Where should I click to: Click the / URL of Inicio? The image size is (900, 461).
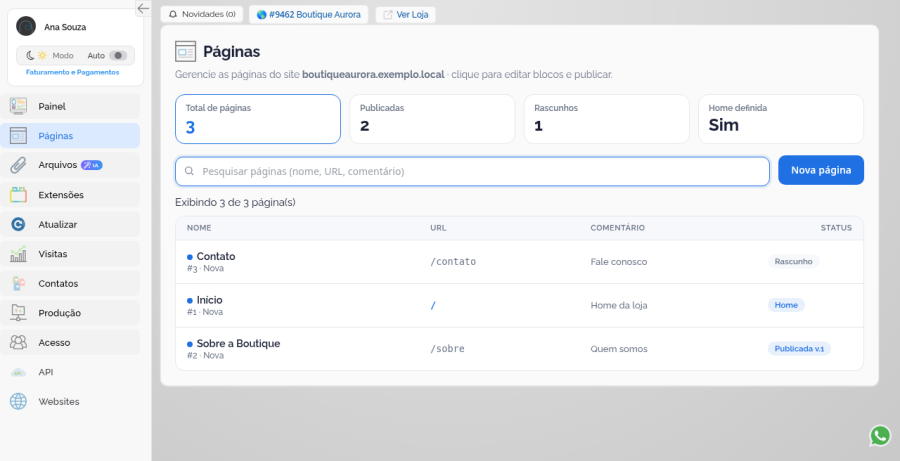(x=433, y=305)
